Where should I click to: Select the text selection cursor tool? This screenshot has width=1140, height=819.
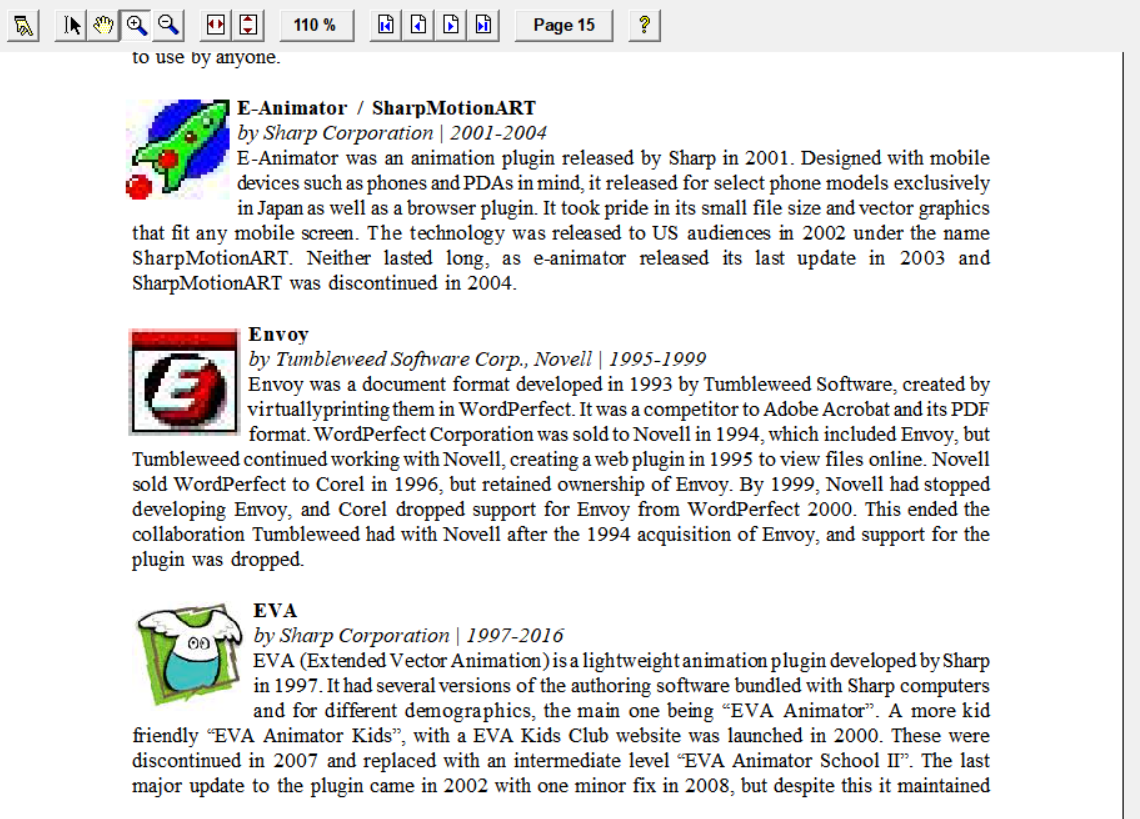[71, 25]
